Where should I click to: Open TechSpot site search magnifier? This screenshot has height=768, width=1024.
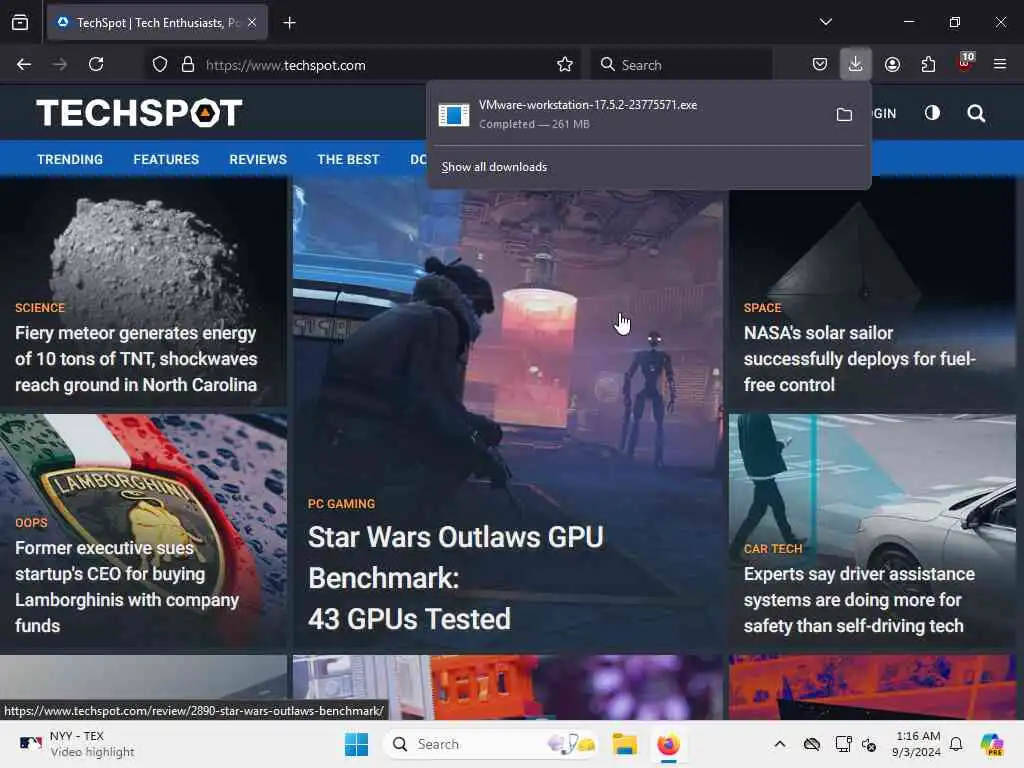(976, 114)
